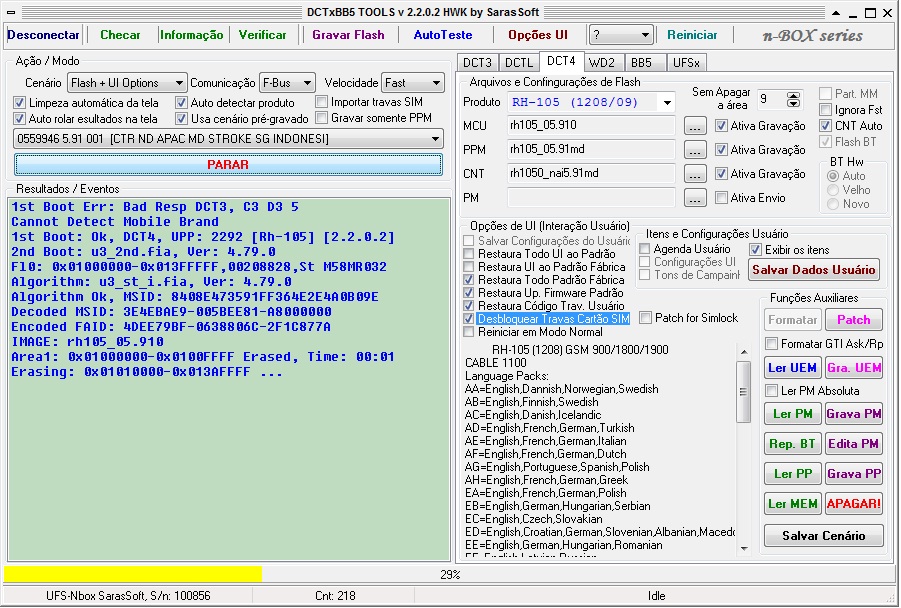Click the red APAGAR! button
The image size is (901, 608).
[853, 503]
